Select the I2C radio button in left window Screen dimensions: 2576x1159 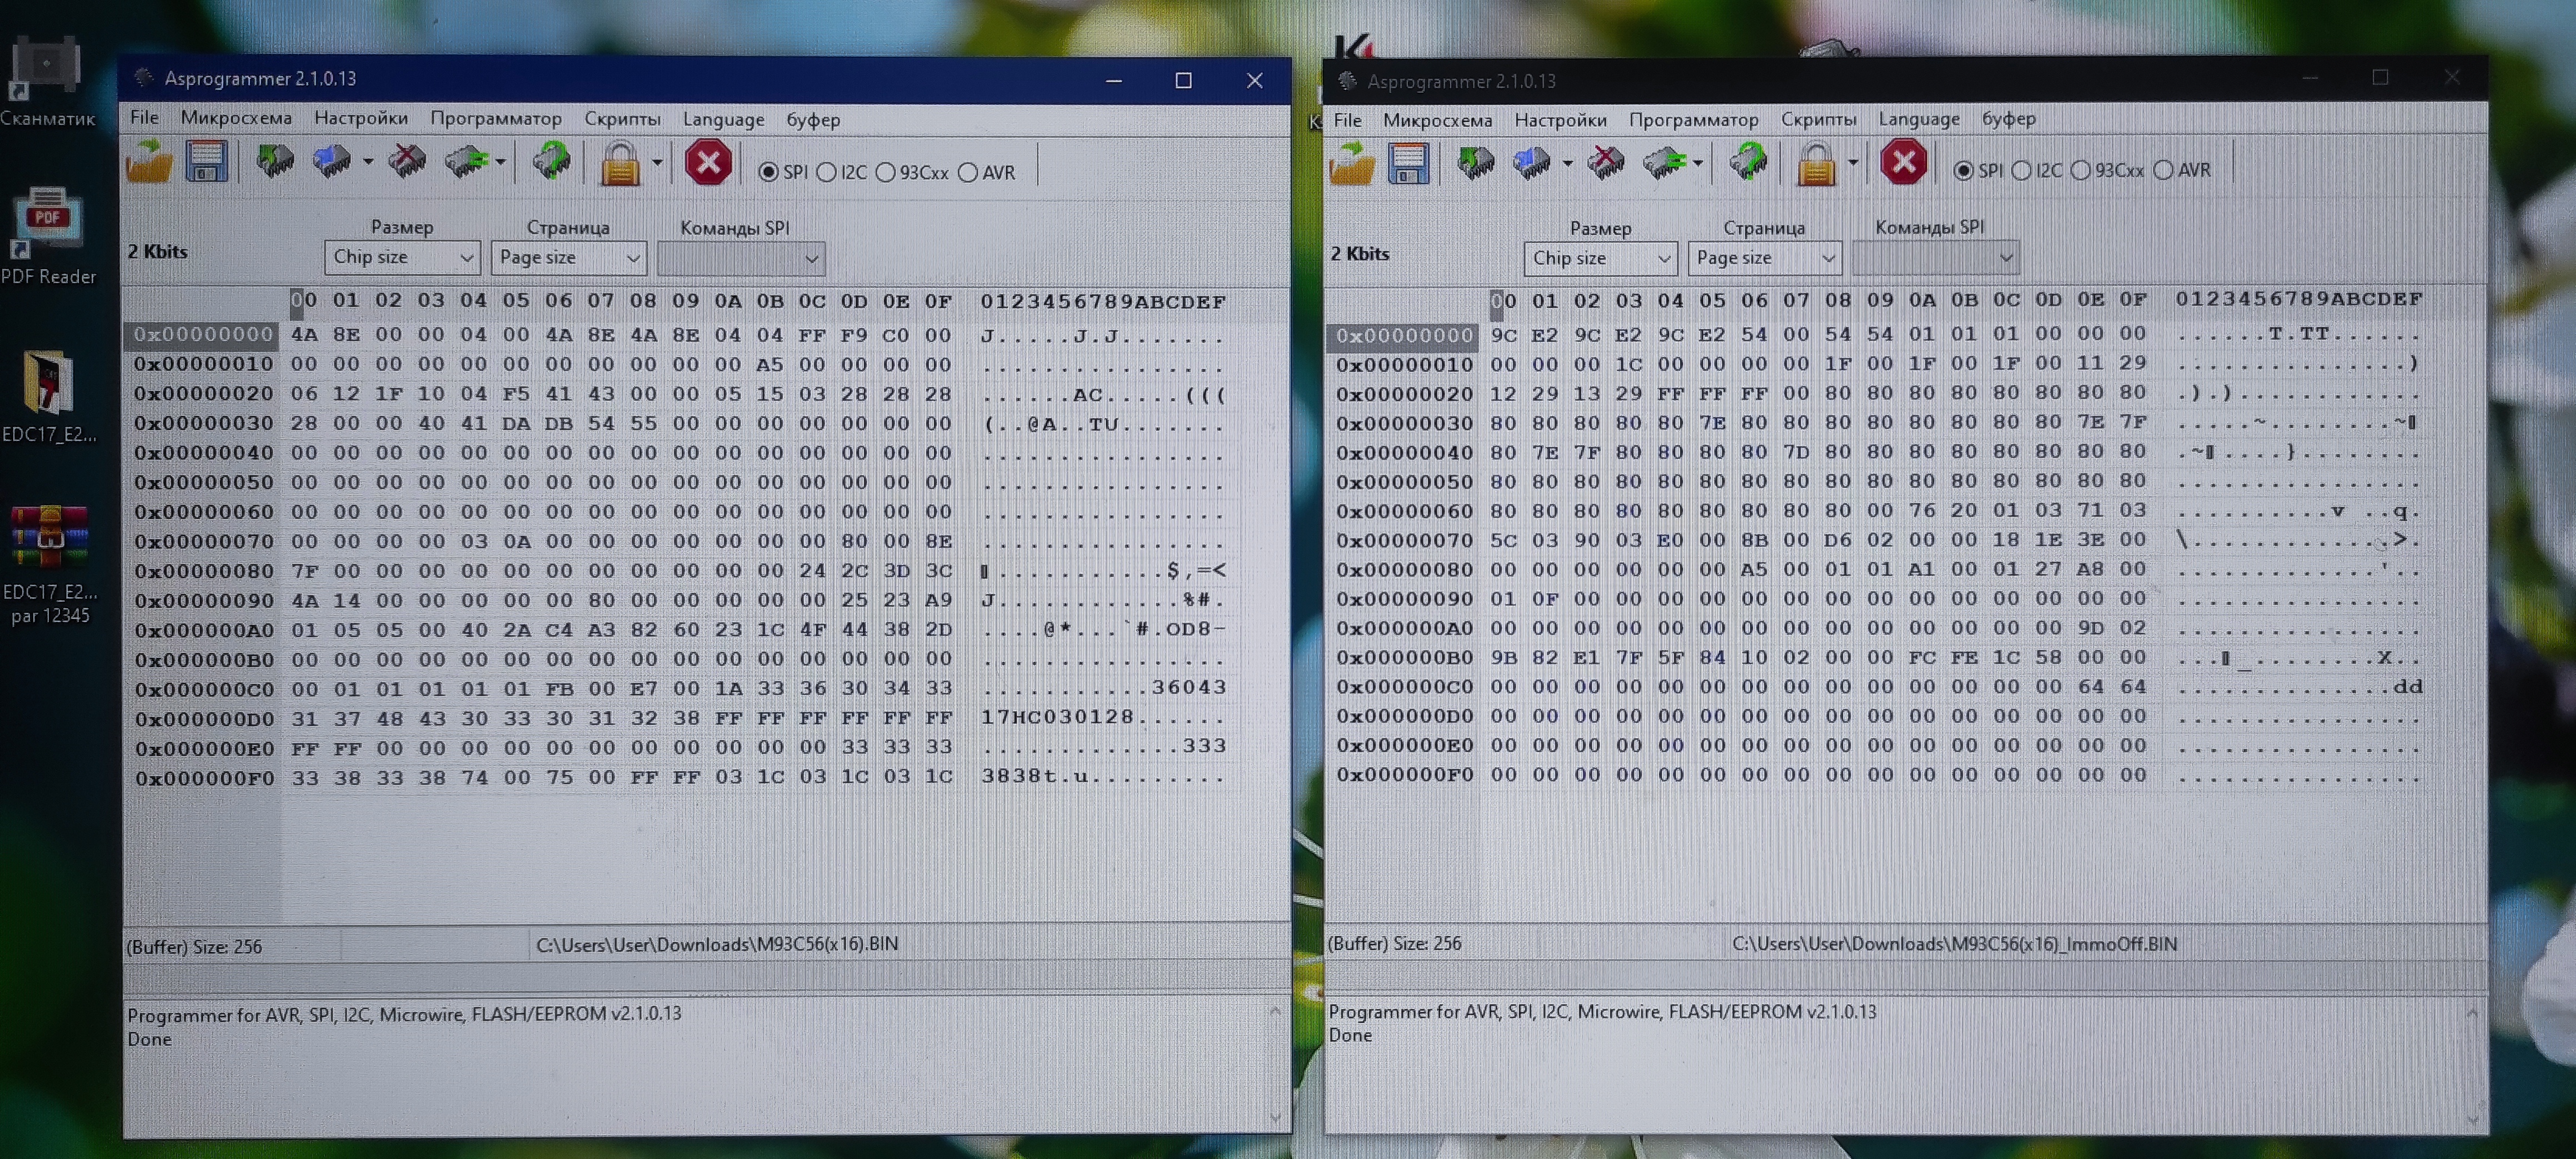point(827,173)
